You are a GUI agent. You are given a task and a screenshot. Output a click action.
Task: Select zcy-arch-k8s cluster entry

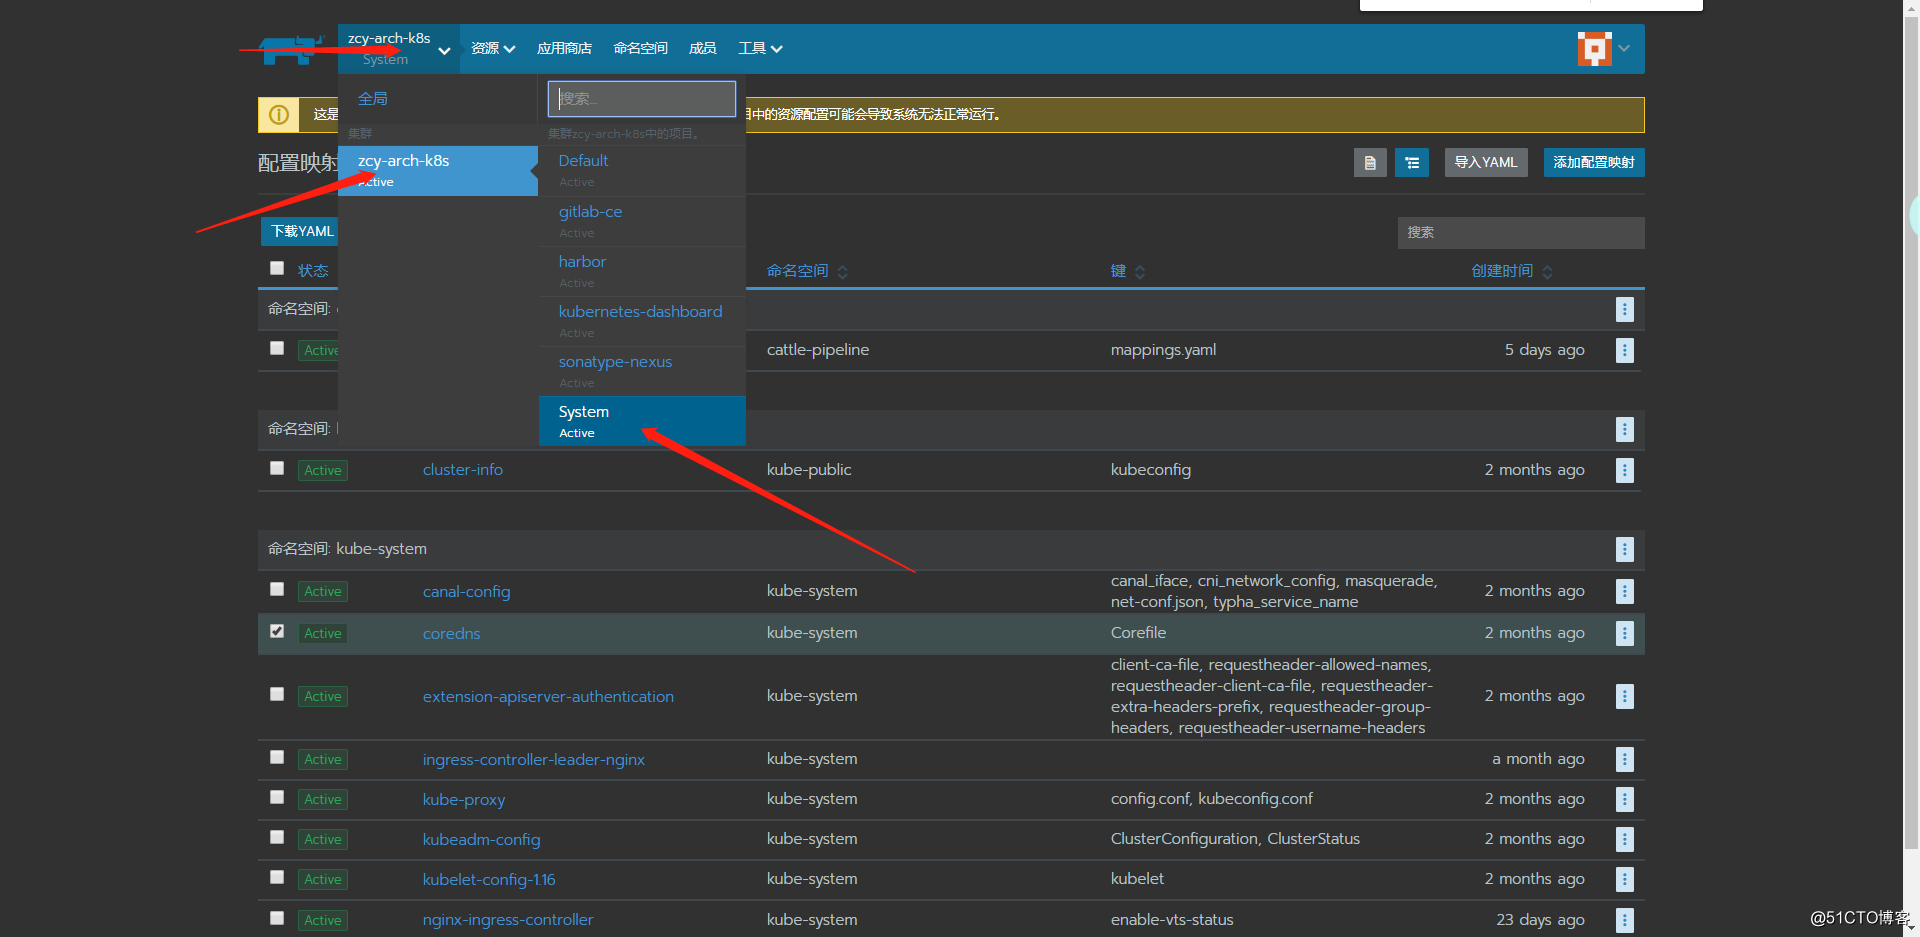click(x=438, y=170)
